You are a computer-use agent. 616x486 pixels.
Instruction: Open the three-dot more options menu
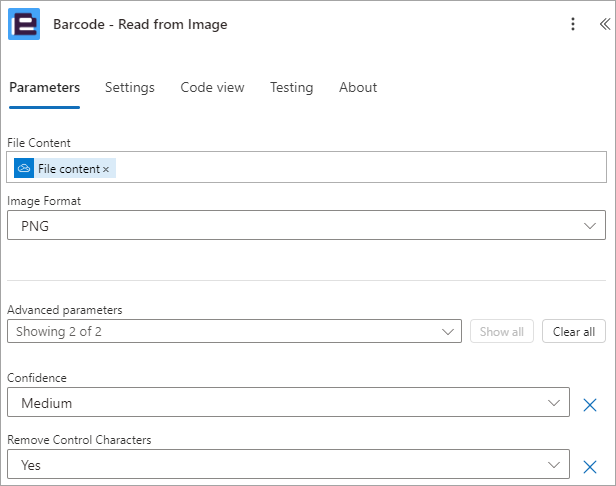point(573,24)
